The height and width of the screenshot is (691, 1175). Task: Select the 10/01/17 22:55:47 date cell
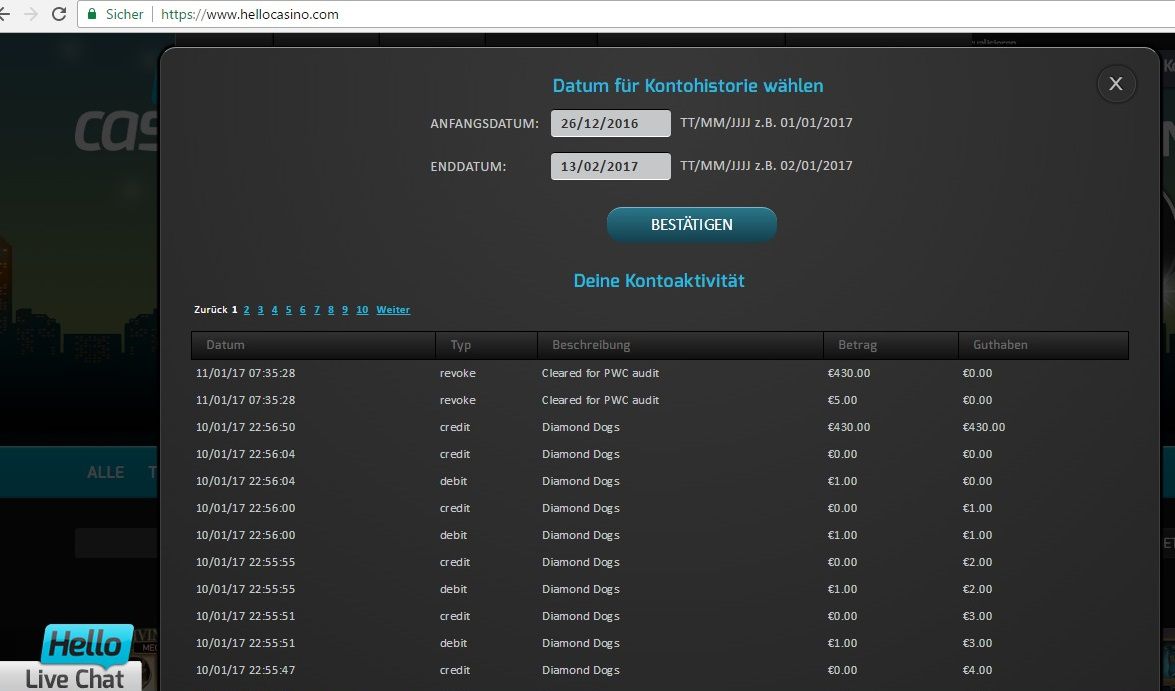pyautogui.click(x=246, y=670)
